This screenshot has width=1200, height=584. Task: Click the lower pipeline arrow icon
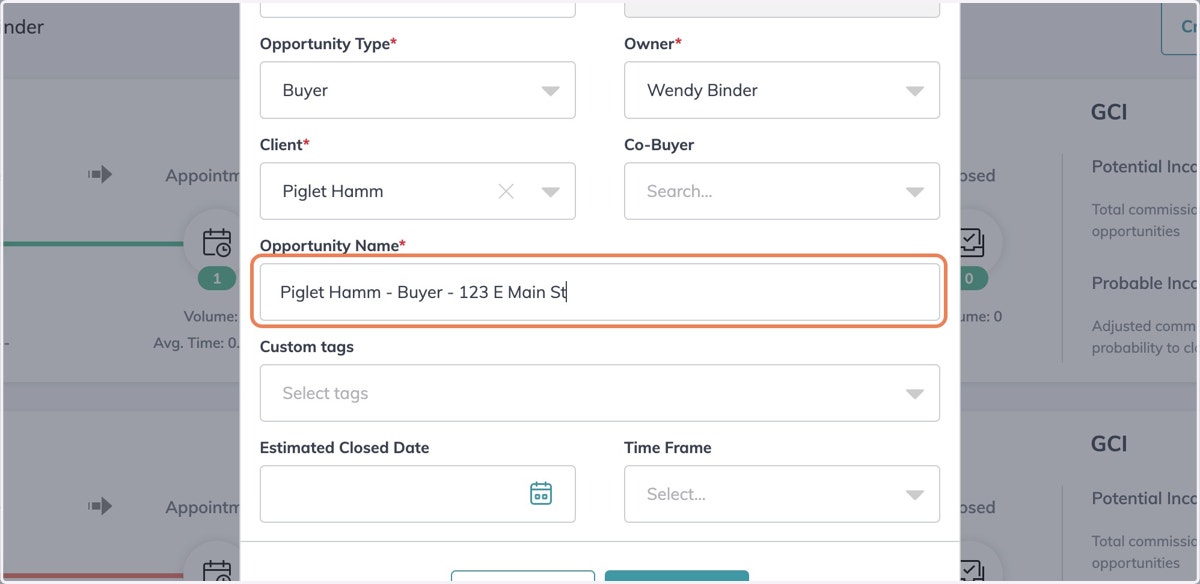click(x=100, y=507)
